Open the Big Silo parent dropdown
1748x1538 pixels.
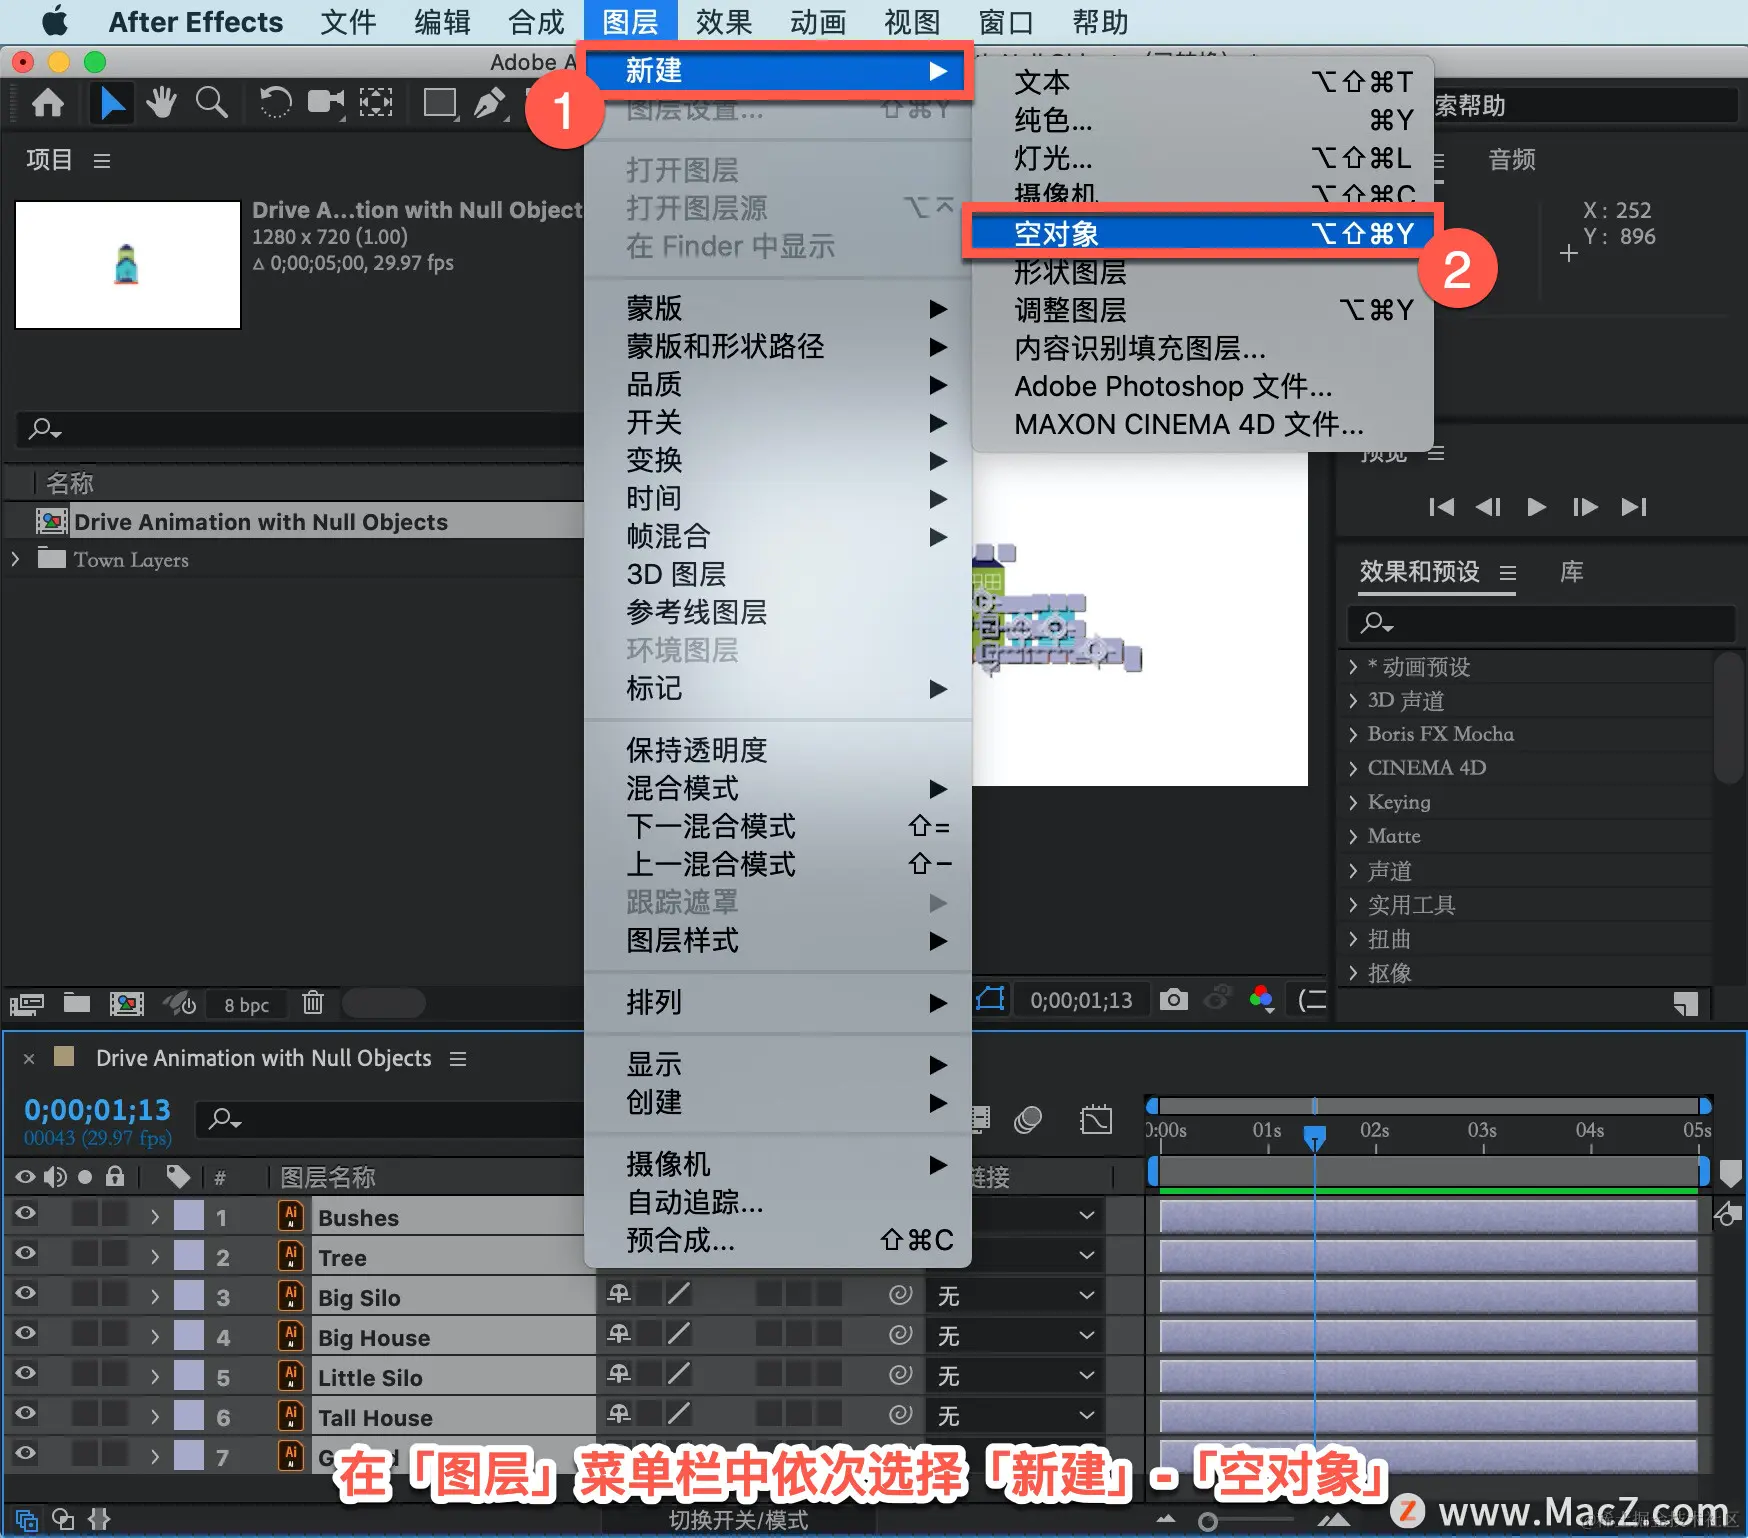(x=1016, y=1296)
